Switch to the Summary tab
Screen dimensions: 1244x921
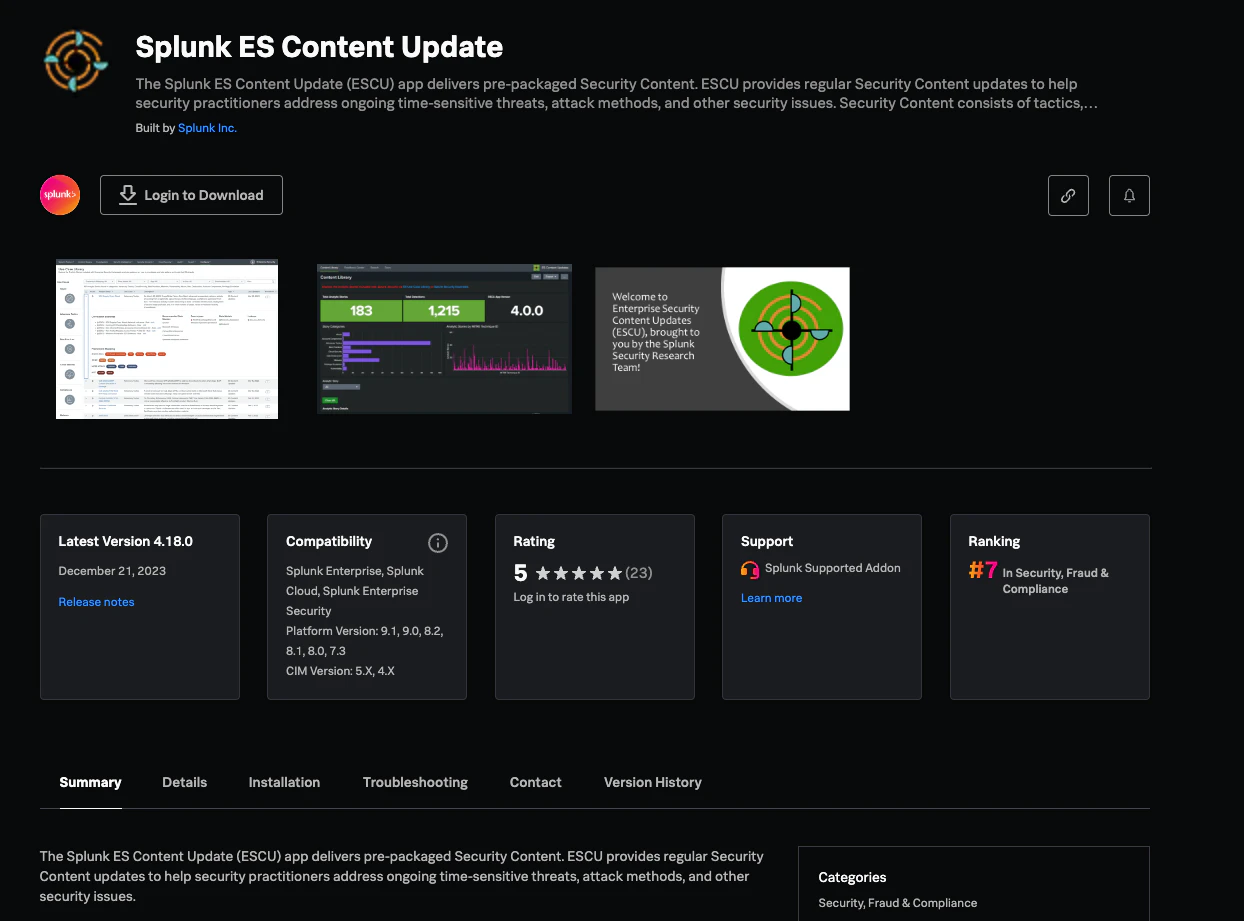click(90, 782)
